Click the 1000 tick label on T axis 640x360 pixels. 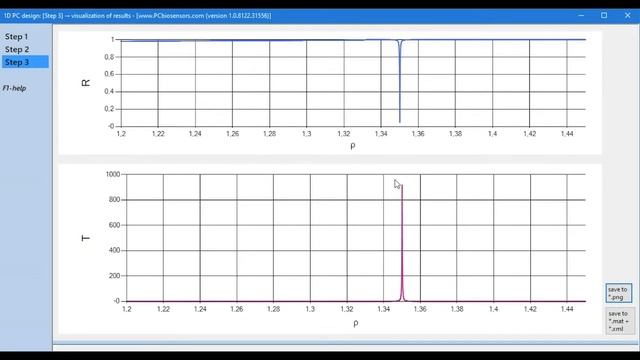pos(113,174)
